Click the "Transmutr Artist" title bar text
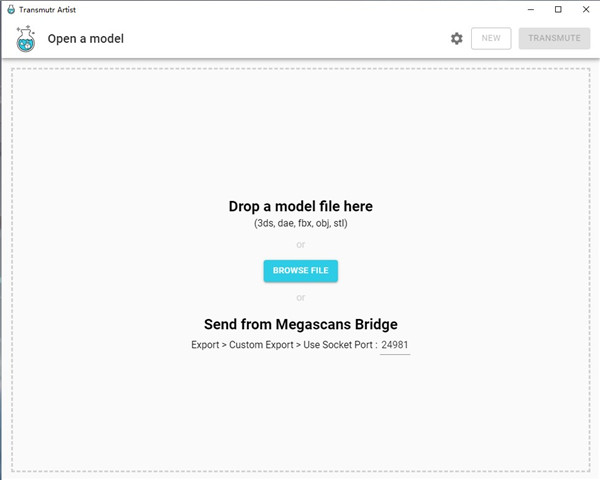The image size is (600, 480). (x=49, y=9)
